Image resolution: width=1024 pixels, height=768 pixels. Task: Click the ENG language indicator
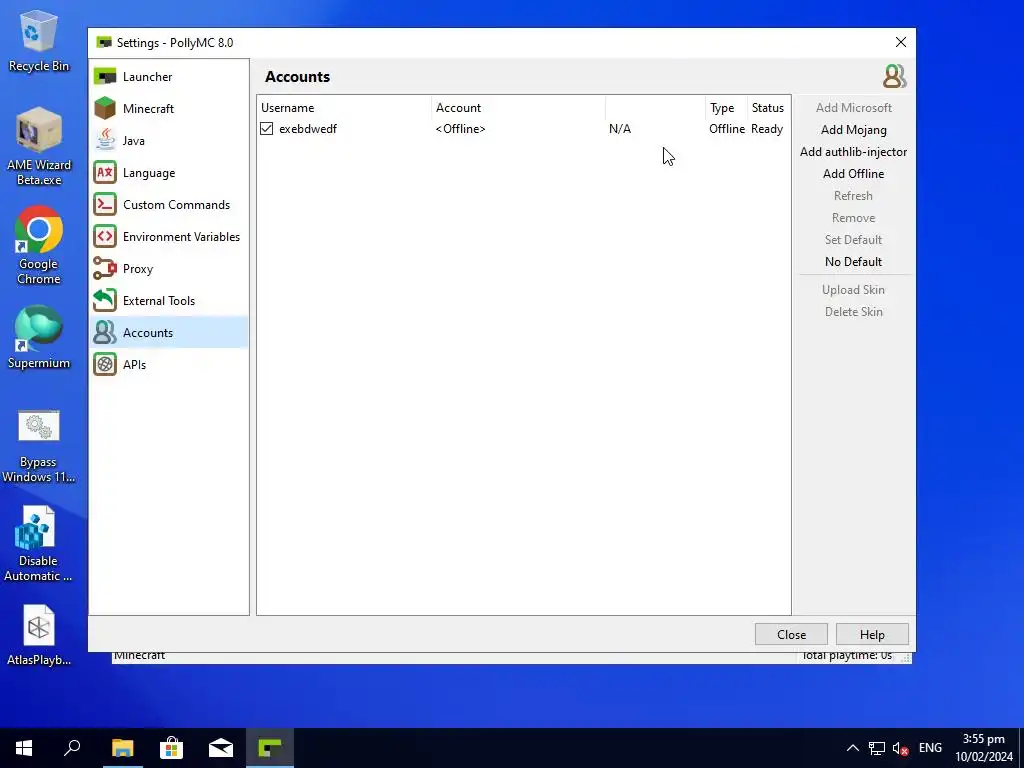(930, 748)
